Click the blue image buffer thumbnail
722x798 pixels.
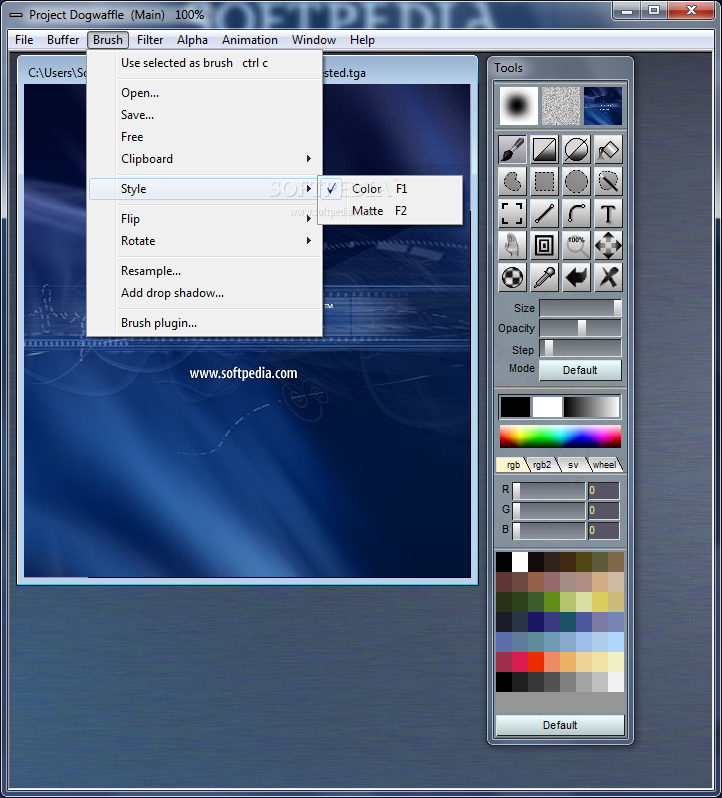click(x=603, y=105)
